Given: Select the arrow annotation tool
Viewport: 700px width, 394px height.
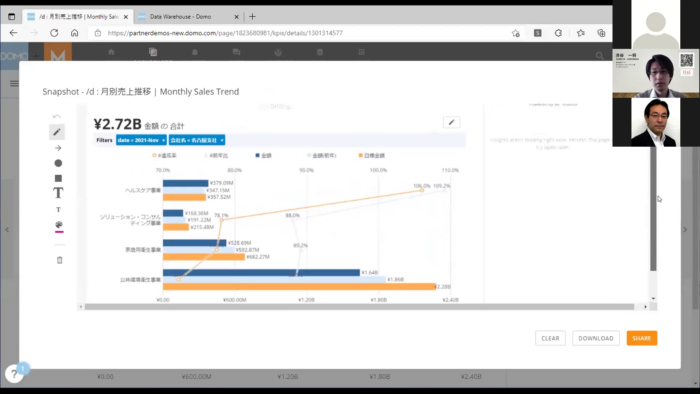Looking at the screenshot, I should [x=58, y=148].
